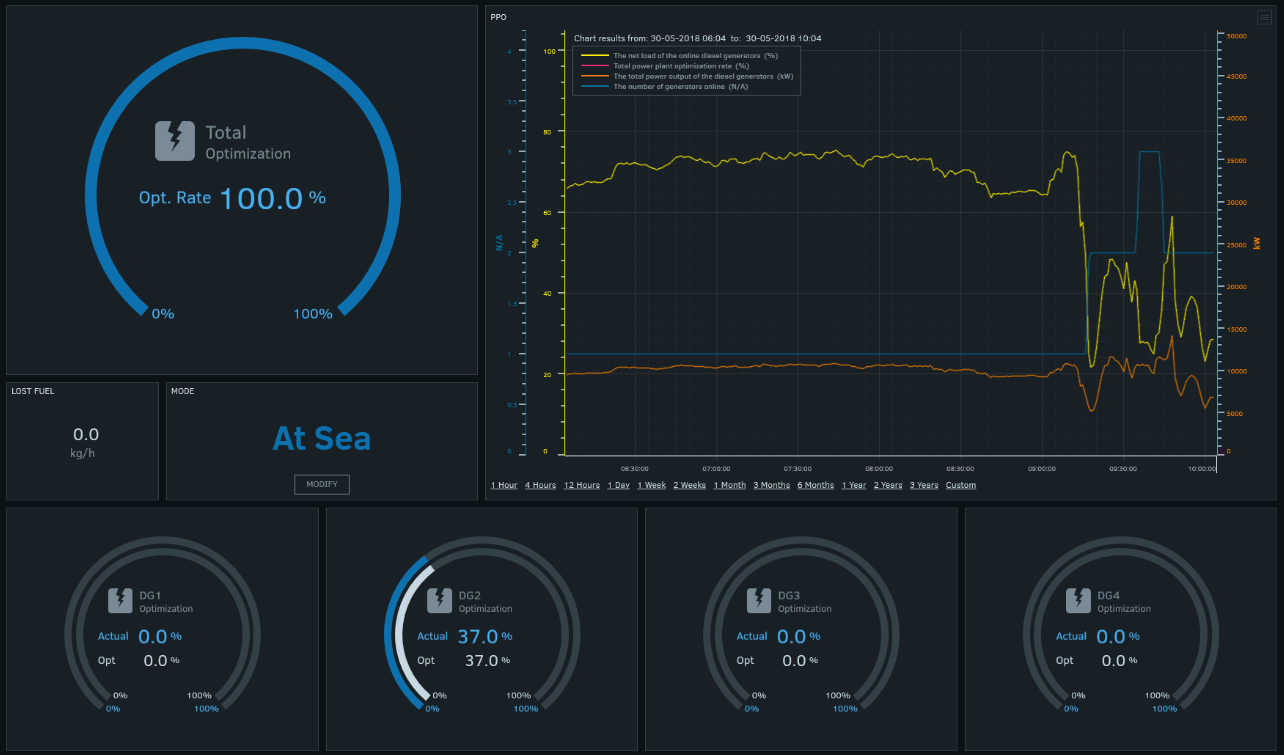Viewport: 1284px width, 755px height.
Task: Click the lightning icon in Total Optimization gauge
Action: [174, 141]
